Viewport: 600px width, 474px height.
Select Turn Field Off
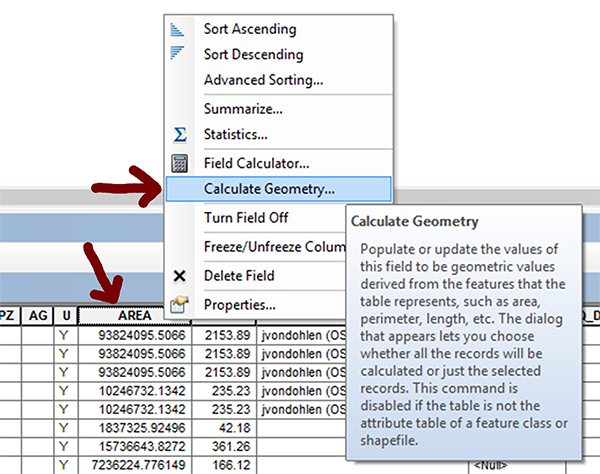[246, 218]
